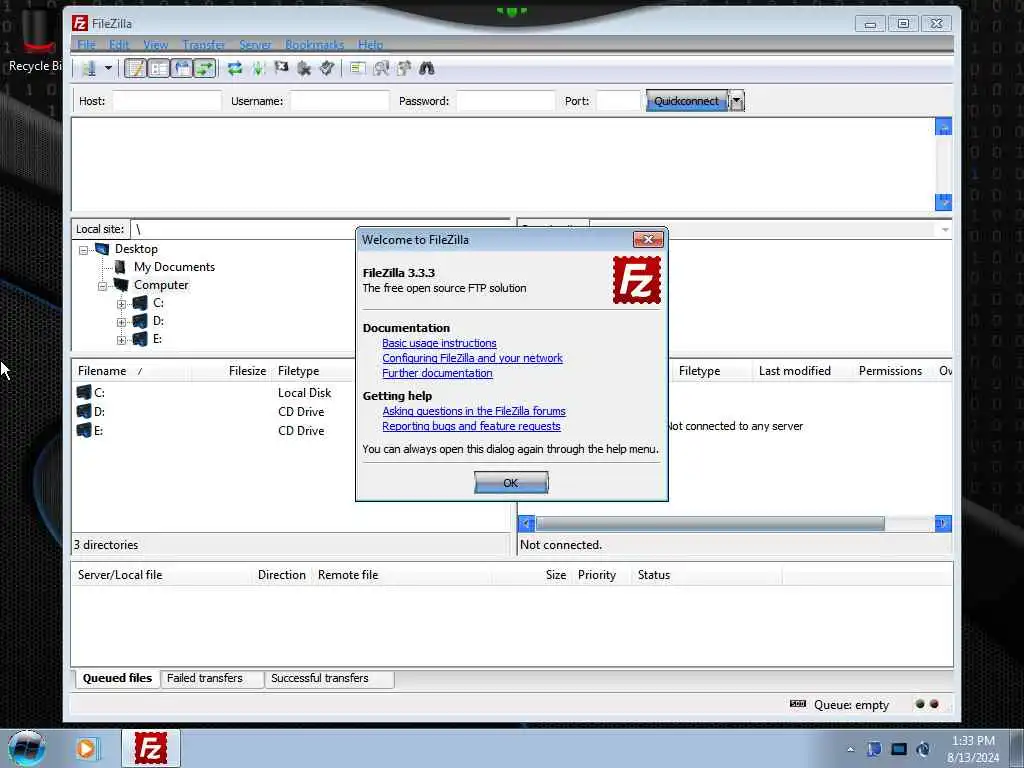Open the Remote site path dropdown

click(944, 229)
